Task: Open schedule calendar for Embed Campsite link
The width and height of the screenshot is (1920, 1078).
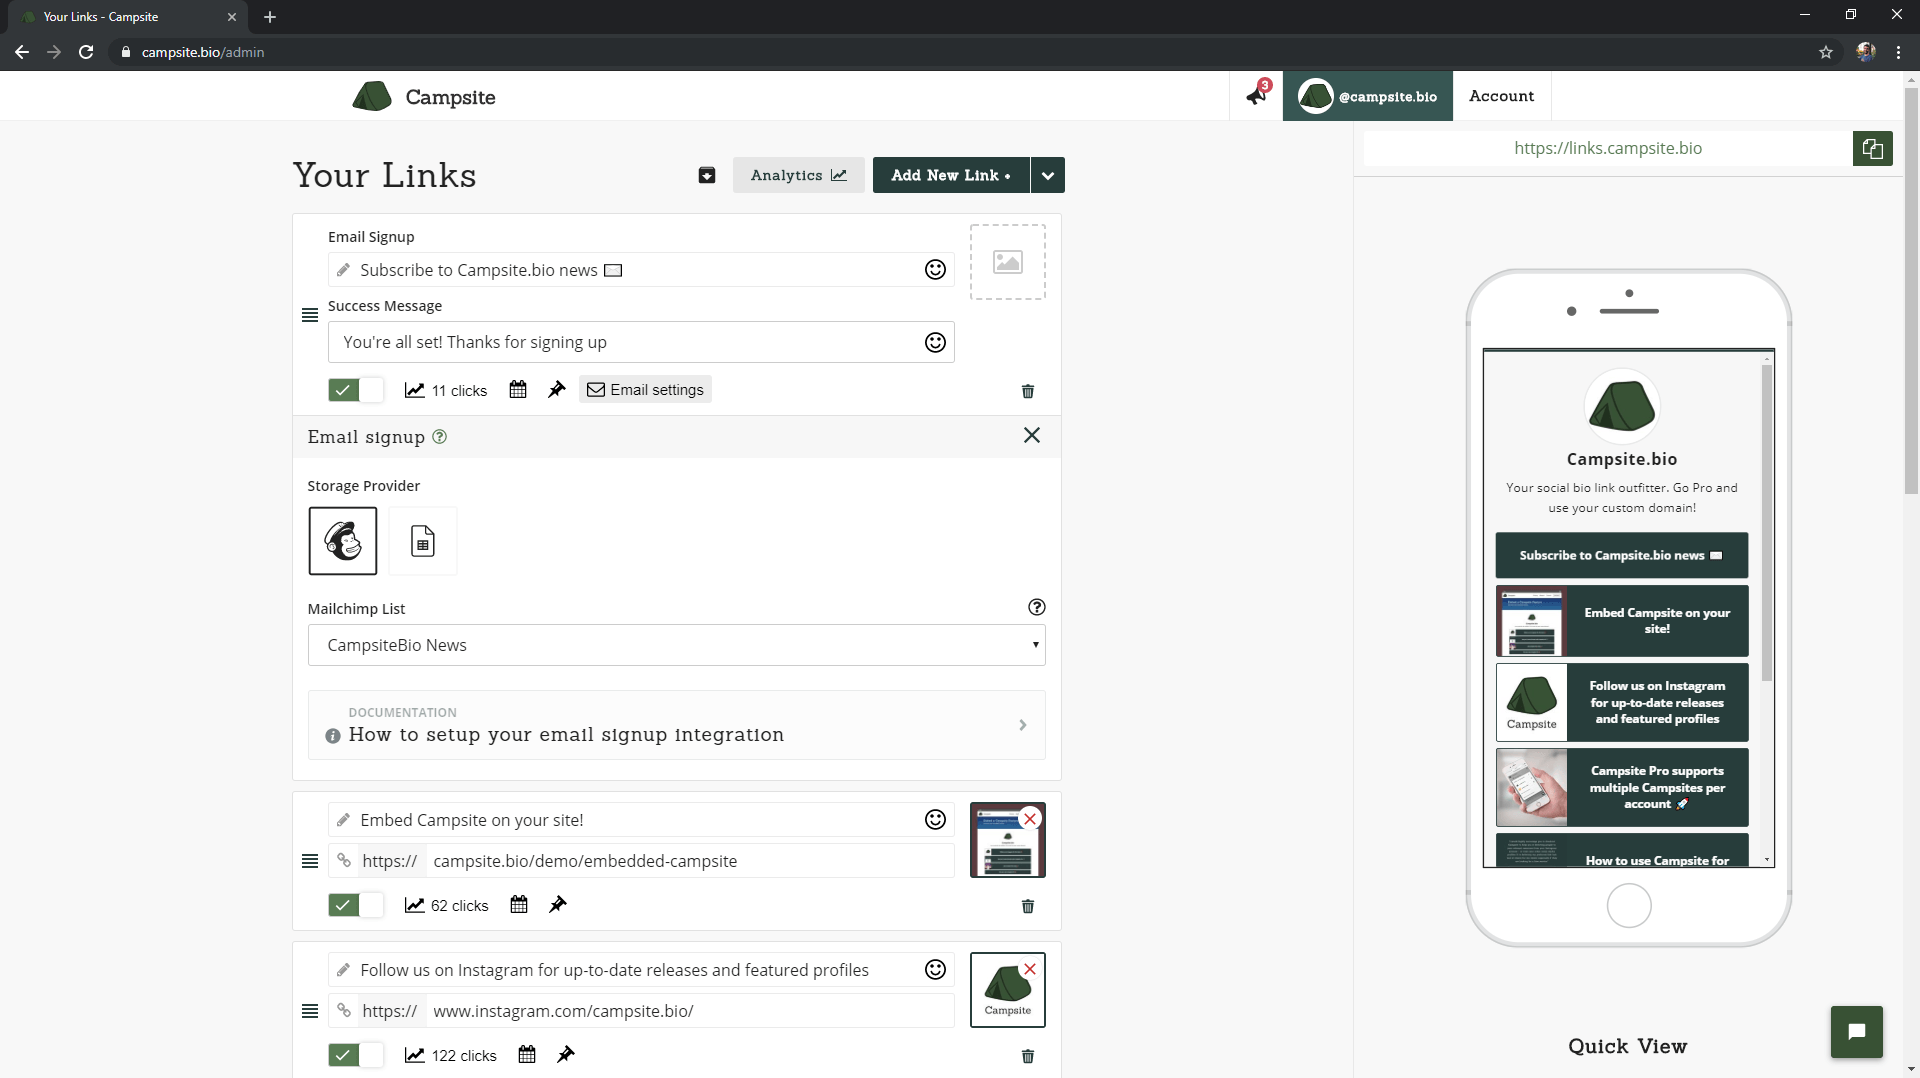Action: click(518, 905)
